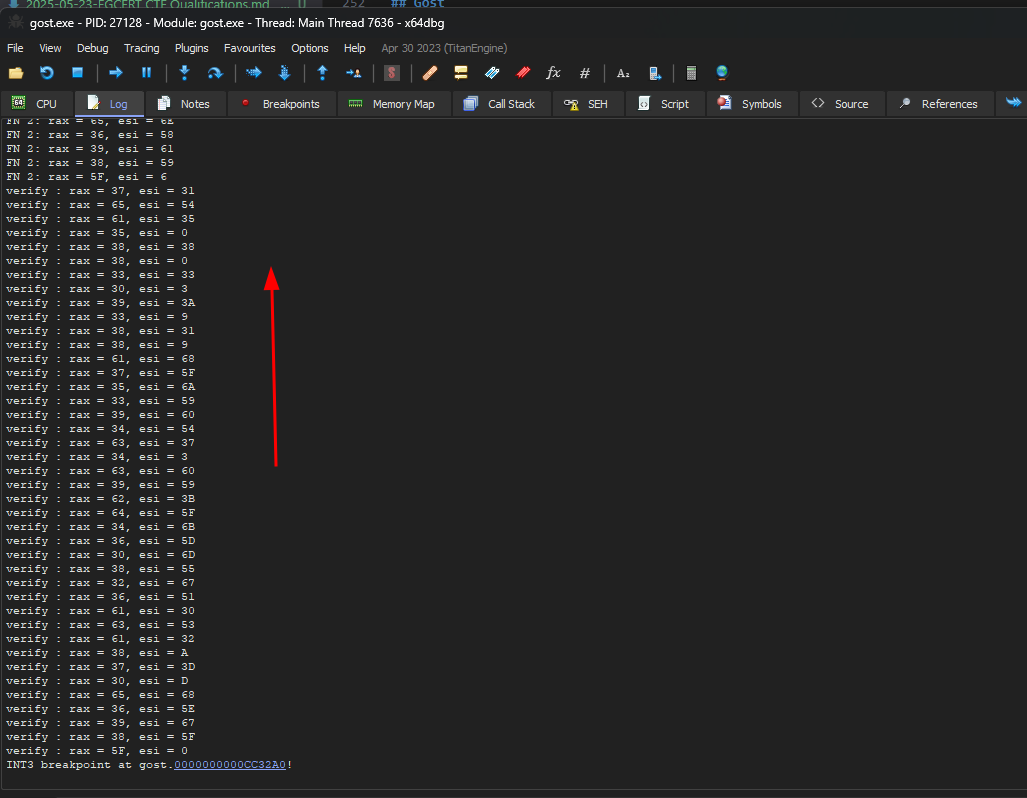The width and height of the screenshot is (1027, 798).
Task: Click the address link 0000000000CC32A0
Action: pyautogui.click(x=230, y=765)
